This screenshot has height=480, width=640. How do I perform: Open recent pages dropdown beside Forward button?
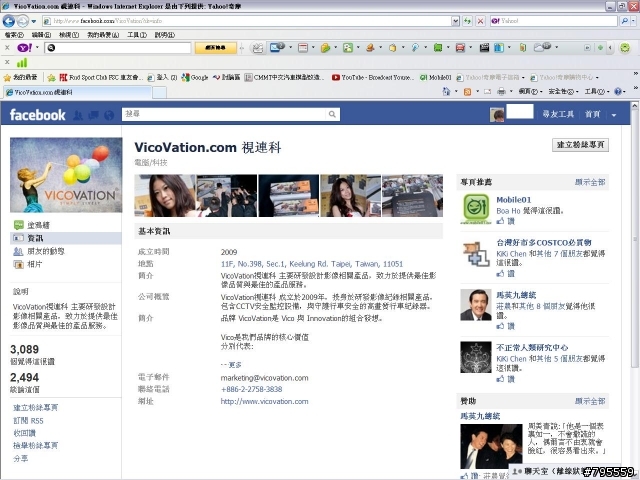coord(34,21)
